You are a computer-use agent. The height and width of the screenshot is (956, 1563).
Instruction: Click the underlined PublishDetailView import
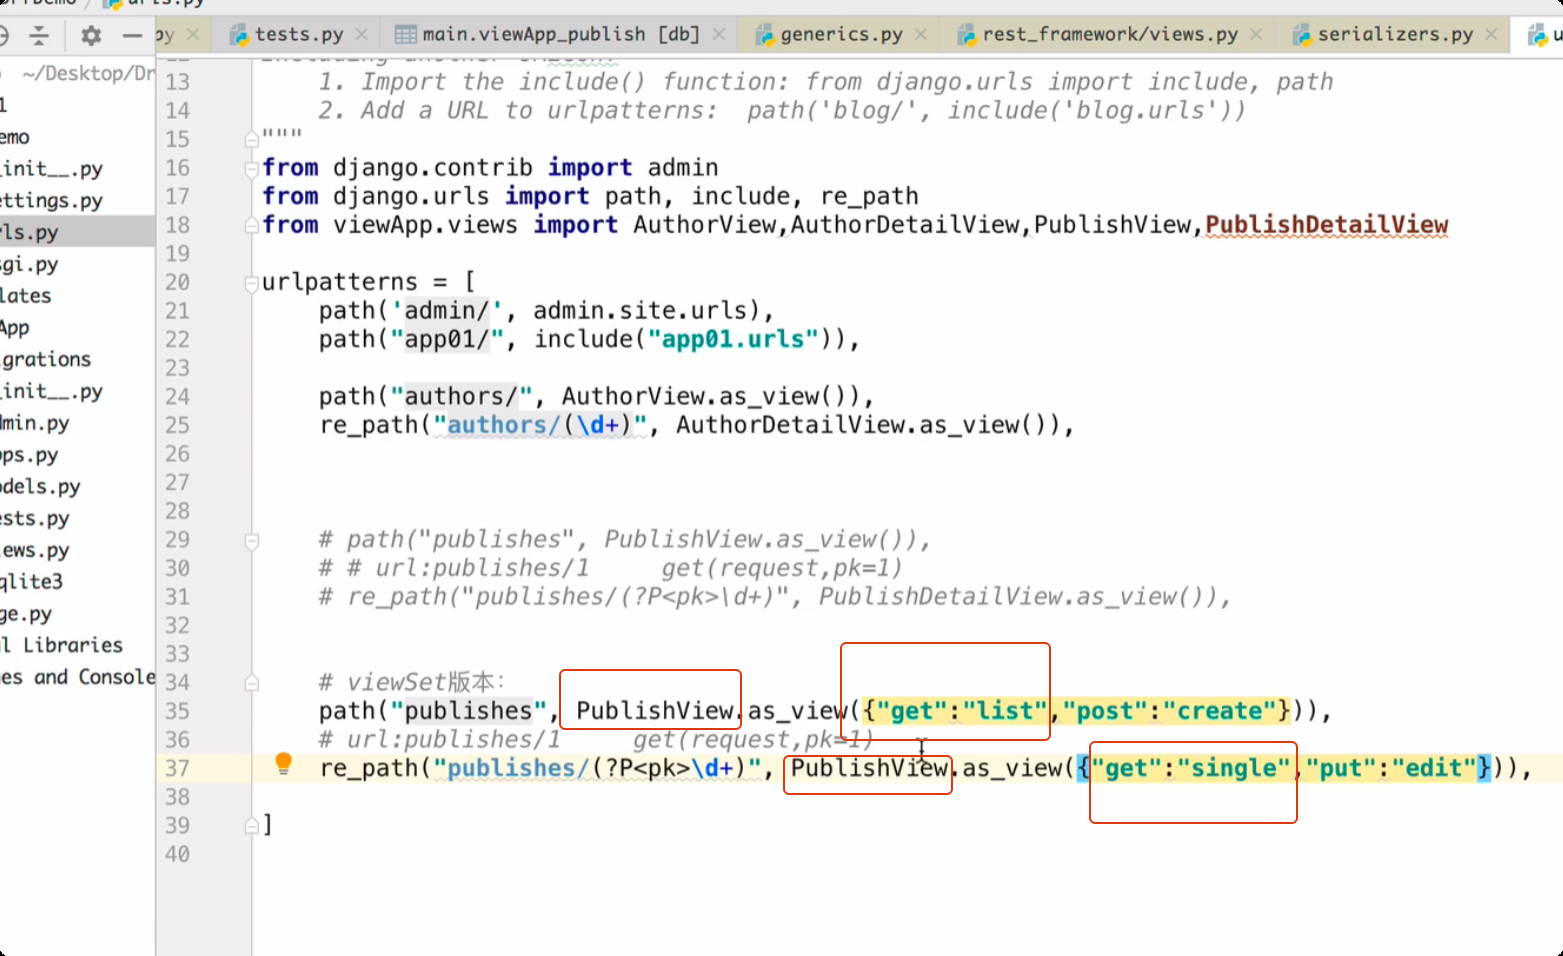pos(1326,225)
